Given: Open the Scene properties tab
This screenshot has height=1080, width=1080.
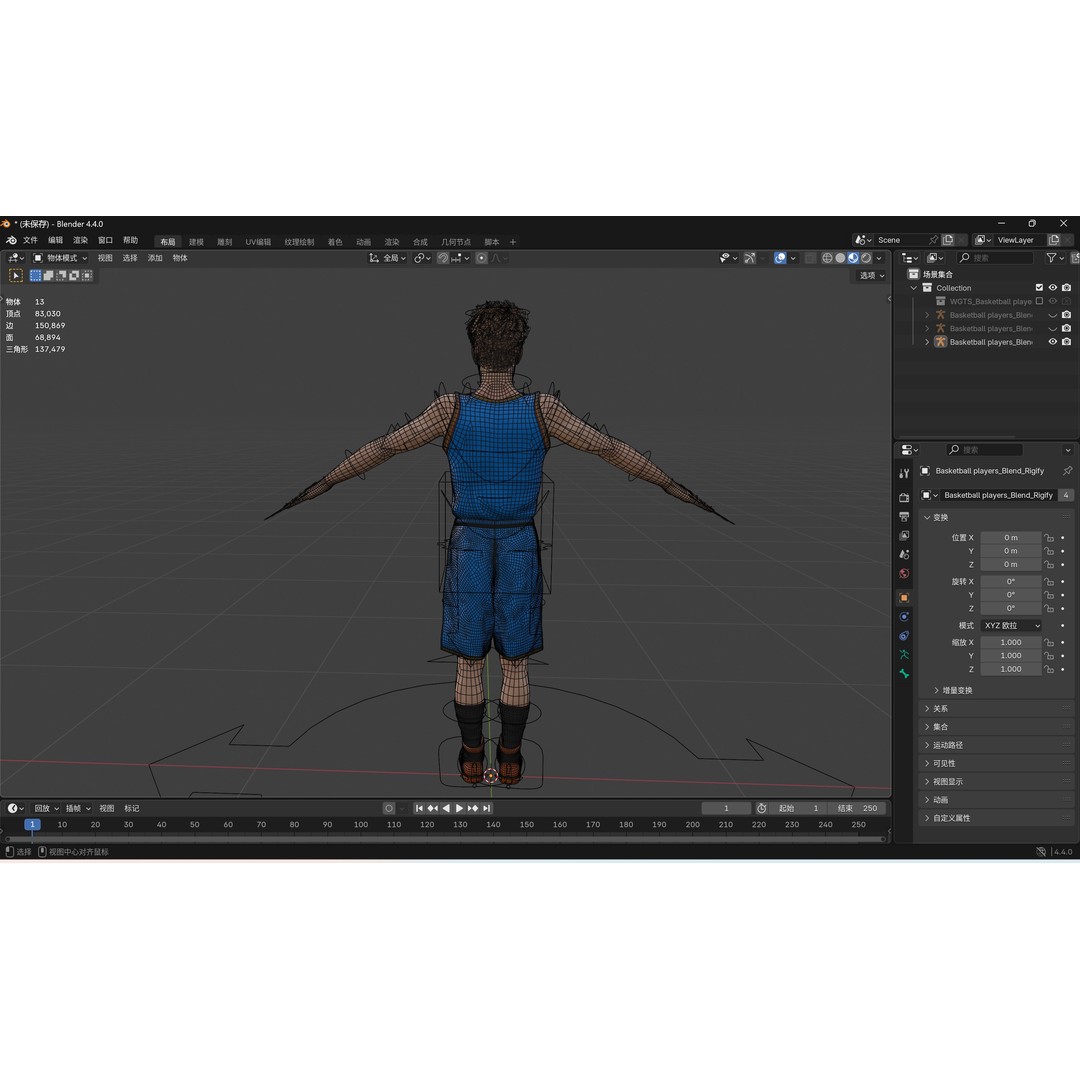Looking at the screenshot, I should click(904, 554).
